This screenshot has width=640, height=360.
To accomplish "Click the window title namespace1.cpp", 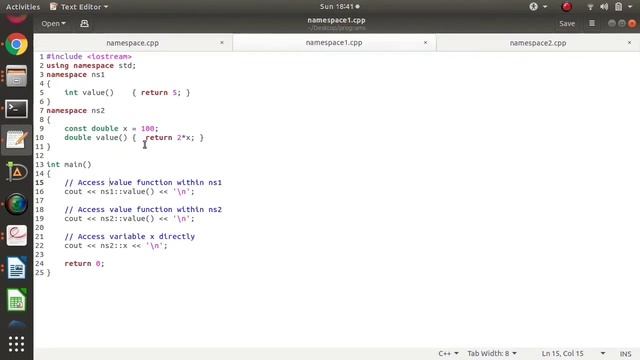I will coord(336,20).
